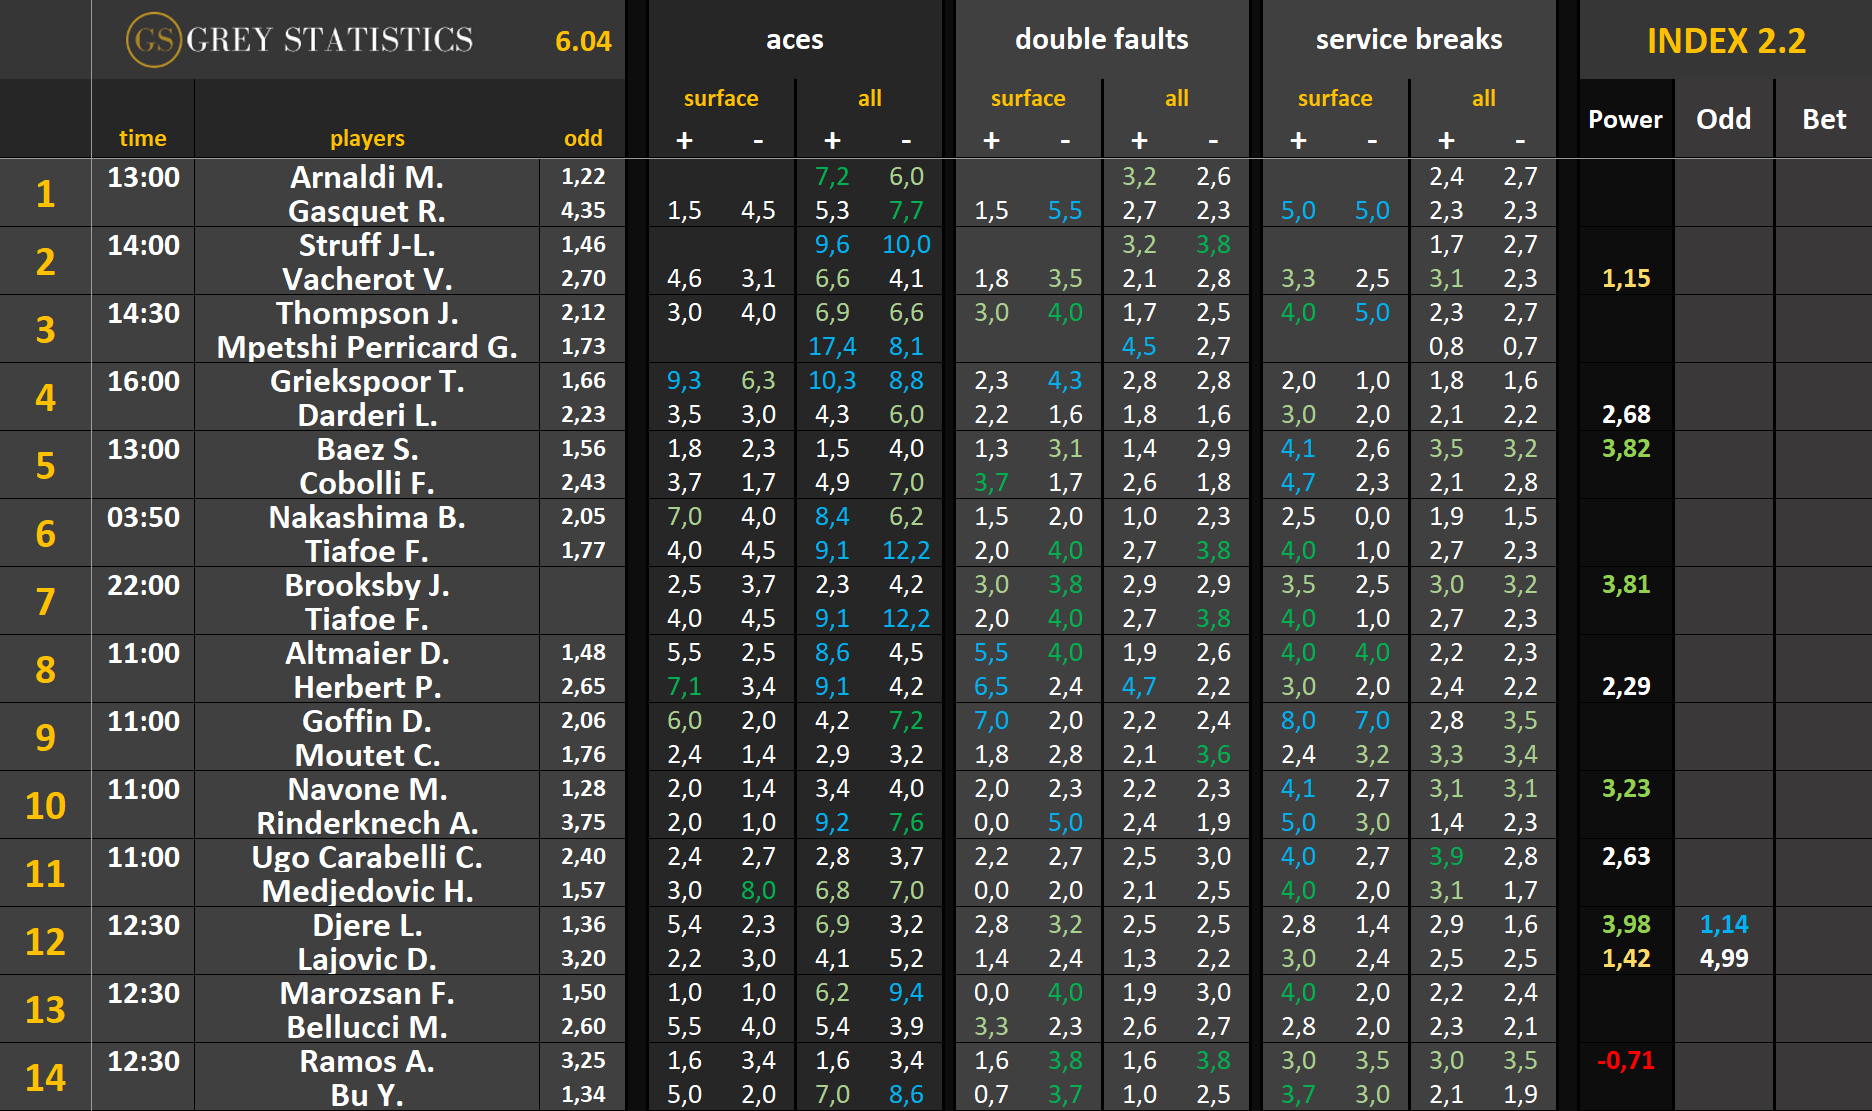Click the minus sign under aces all
The image size is (1872, 1111).
coord(906,140)
